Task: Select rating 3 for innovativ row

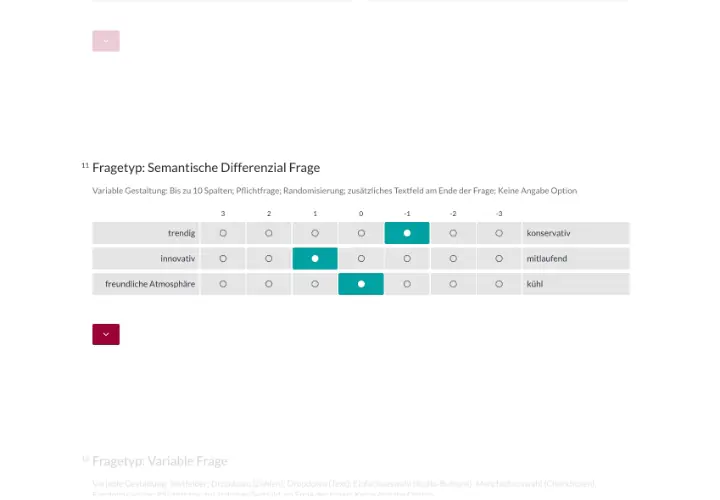Action: (223, 259)
